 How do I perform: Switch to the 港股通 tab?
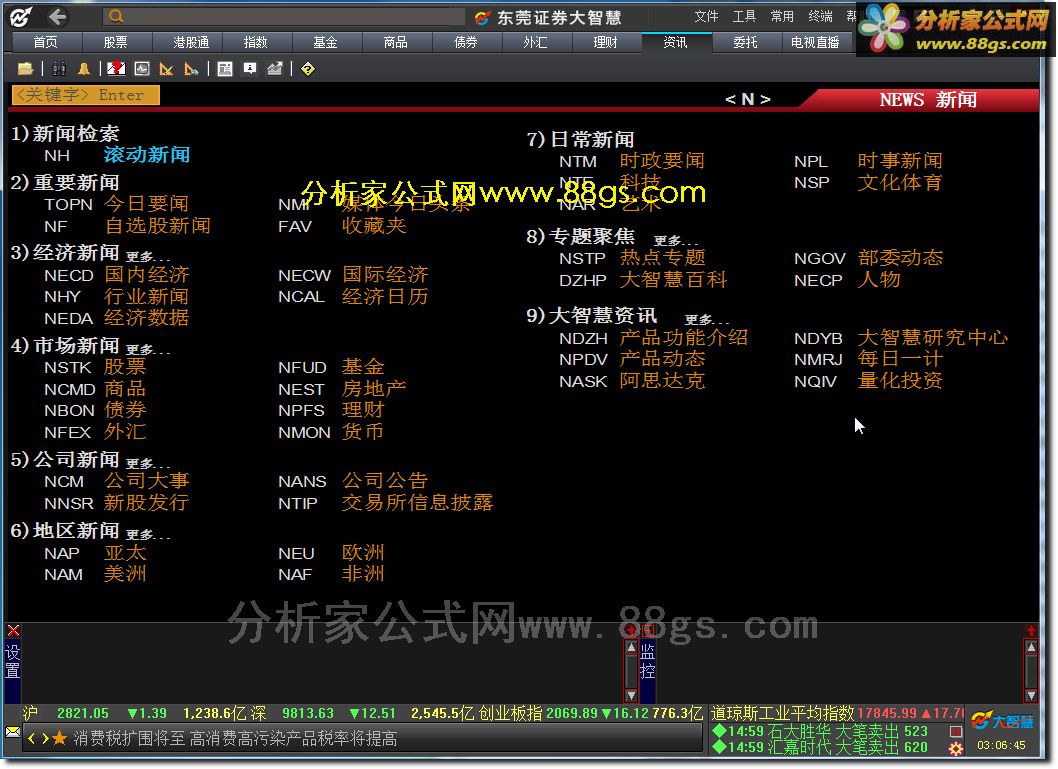pyautogui.click(x=191, y=42)
